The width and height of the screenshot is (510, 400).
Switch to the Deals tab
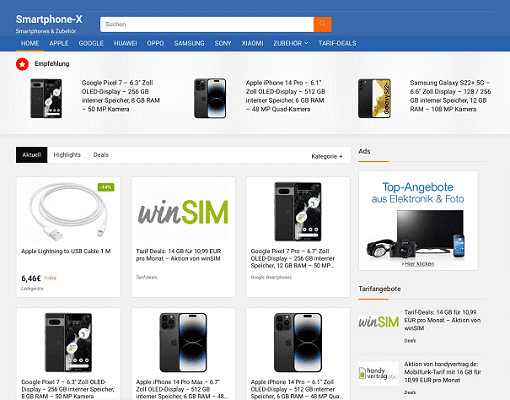[101, 155]
